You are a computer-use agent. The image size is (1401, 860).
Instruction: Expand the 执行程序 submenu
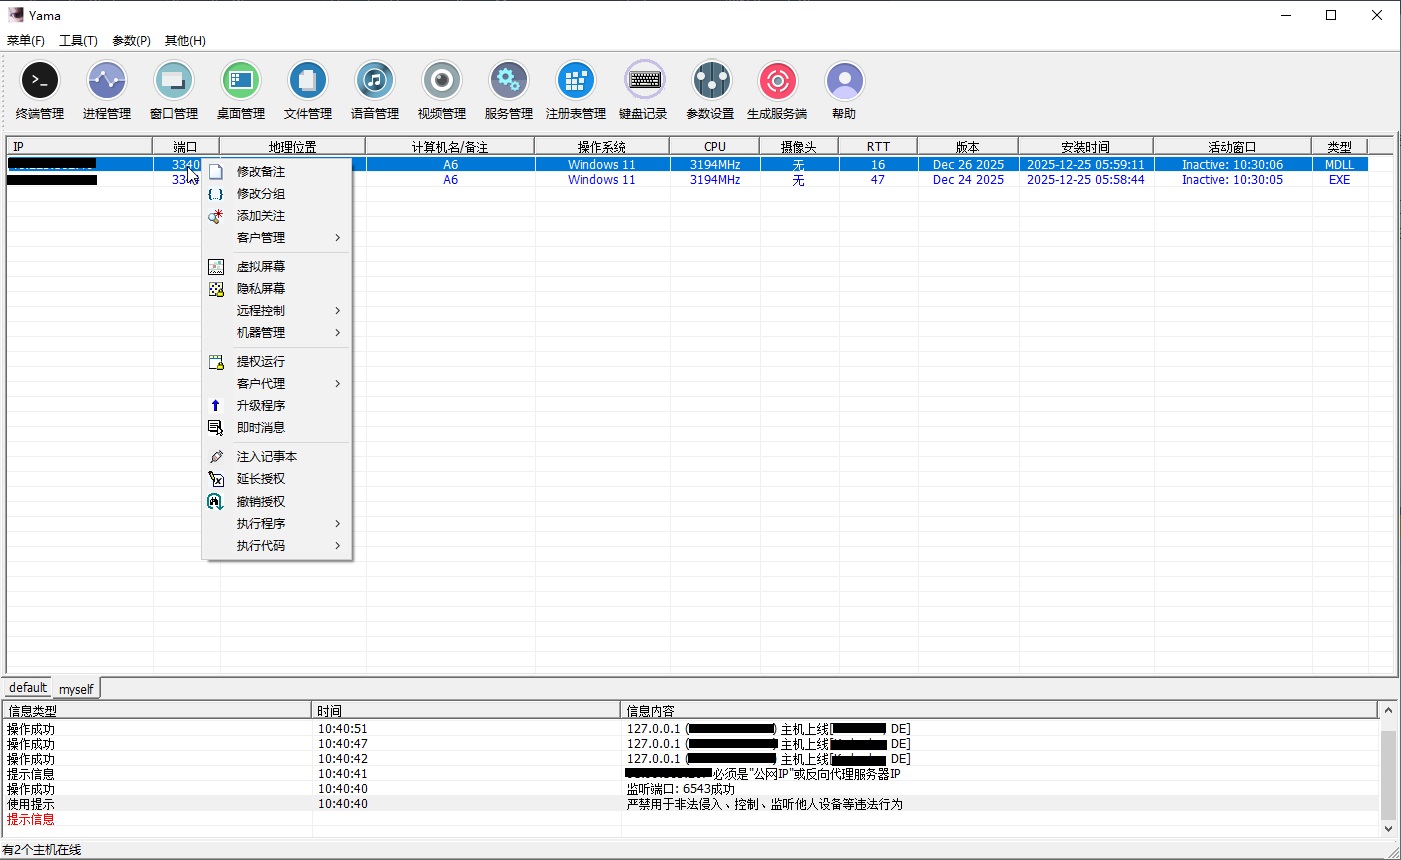tap(261, 523)
